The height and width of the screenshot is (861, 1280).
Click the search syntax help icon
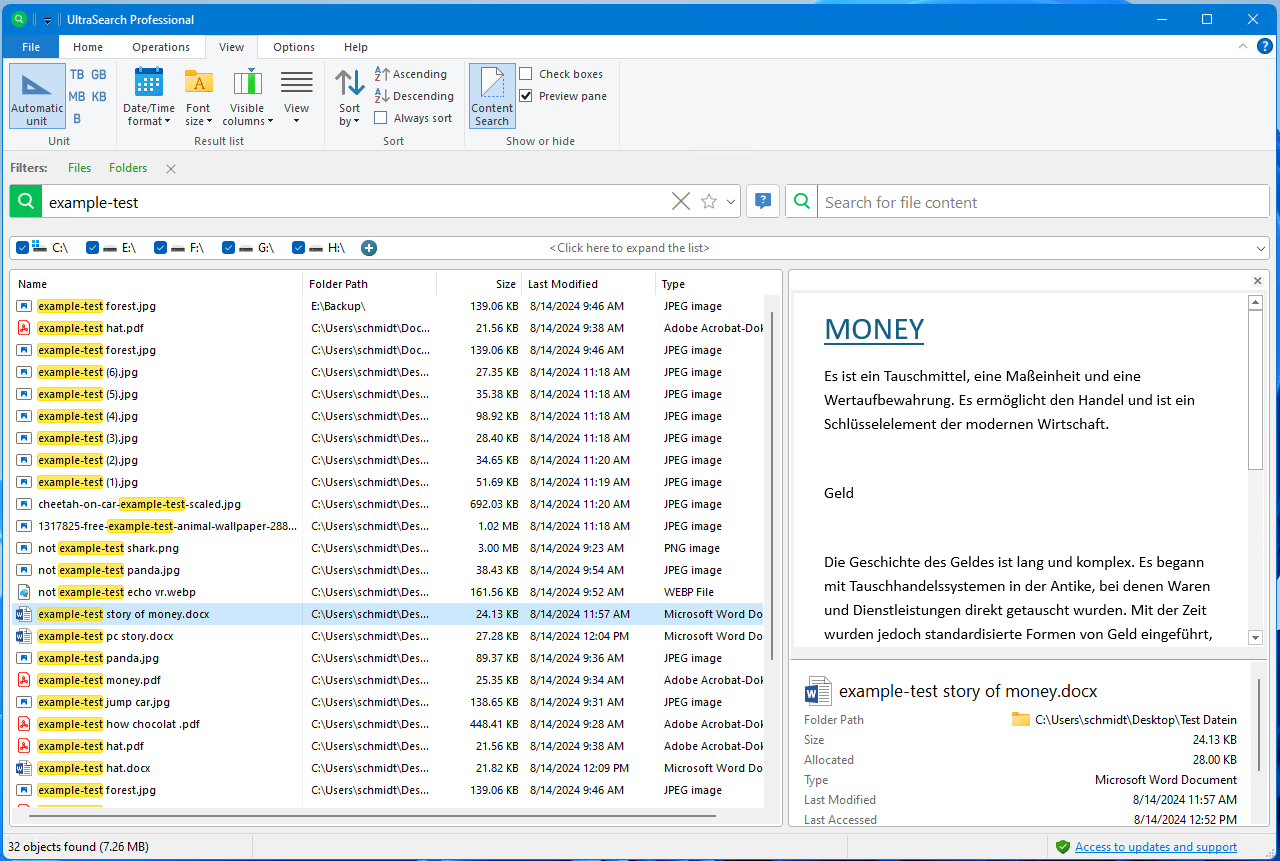point(763,202)
